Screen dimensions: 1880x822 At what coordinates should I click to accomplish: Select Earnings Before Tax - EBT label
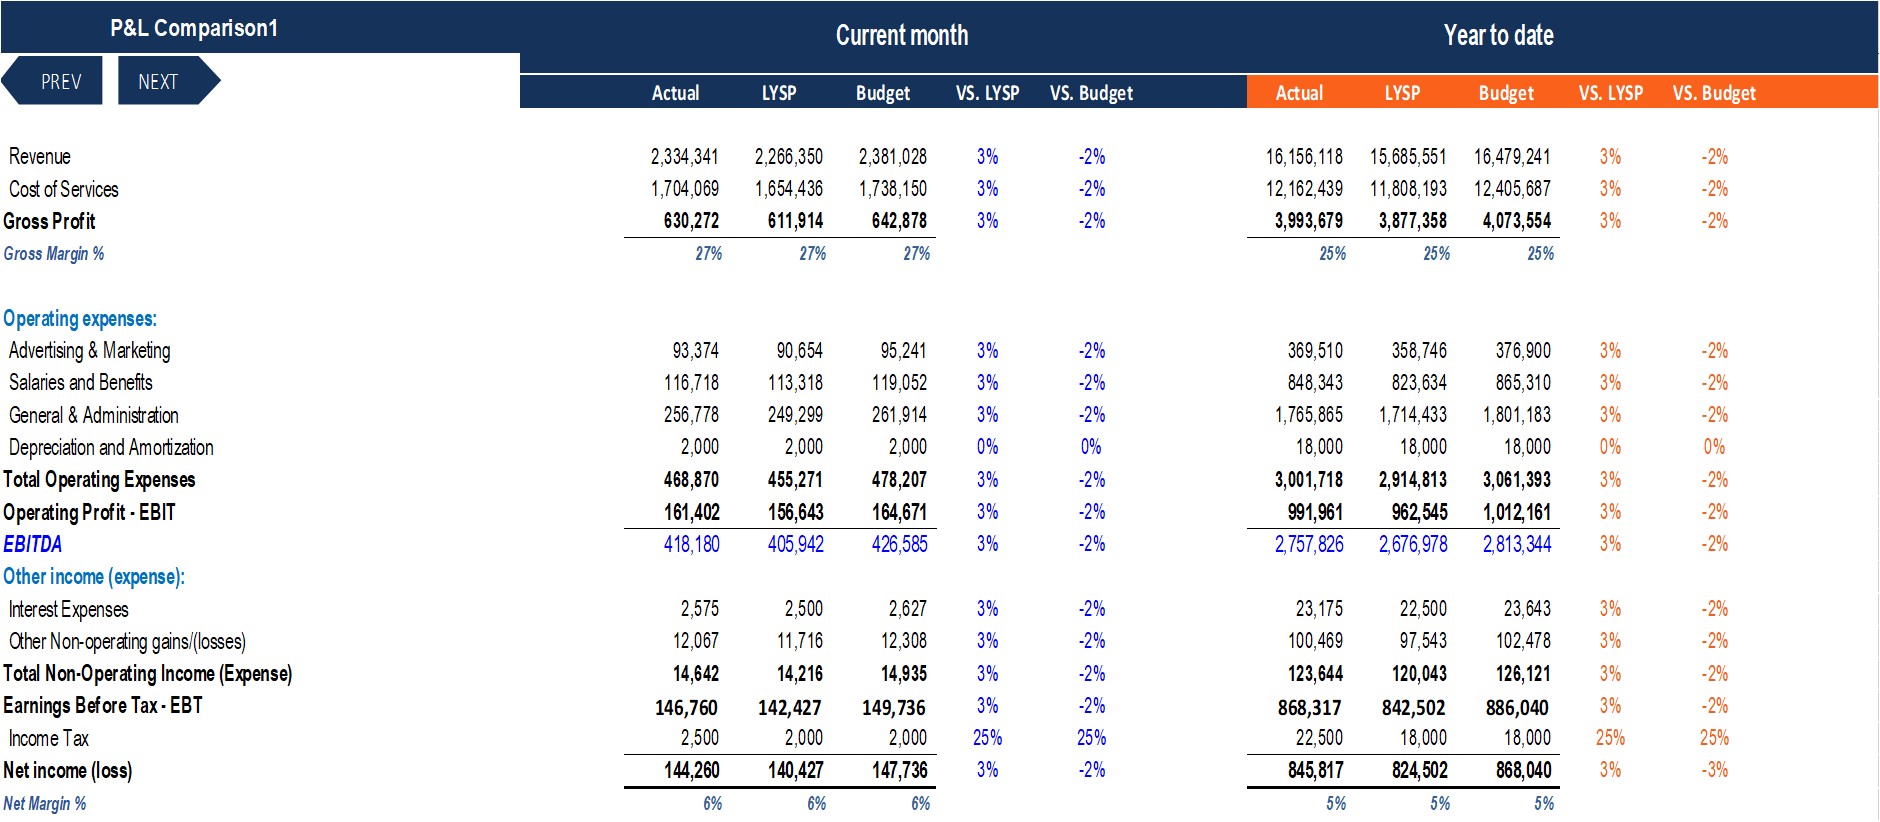pos(103,706)
